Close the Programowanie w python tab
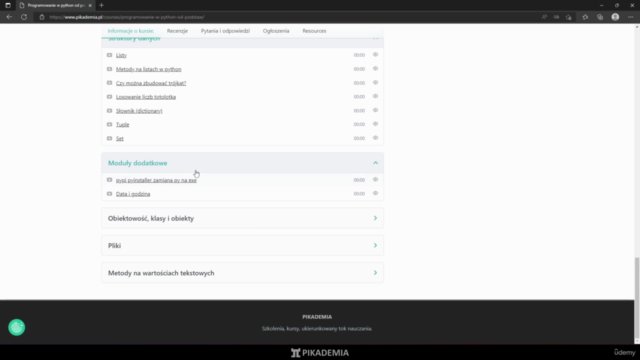Screen dimensions: 640x360 coord(90,5)
